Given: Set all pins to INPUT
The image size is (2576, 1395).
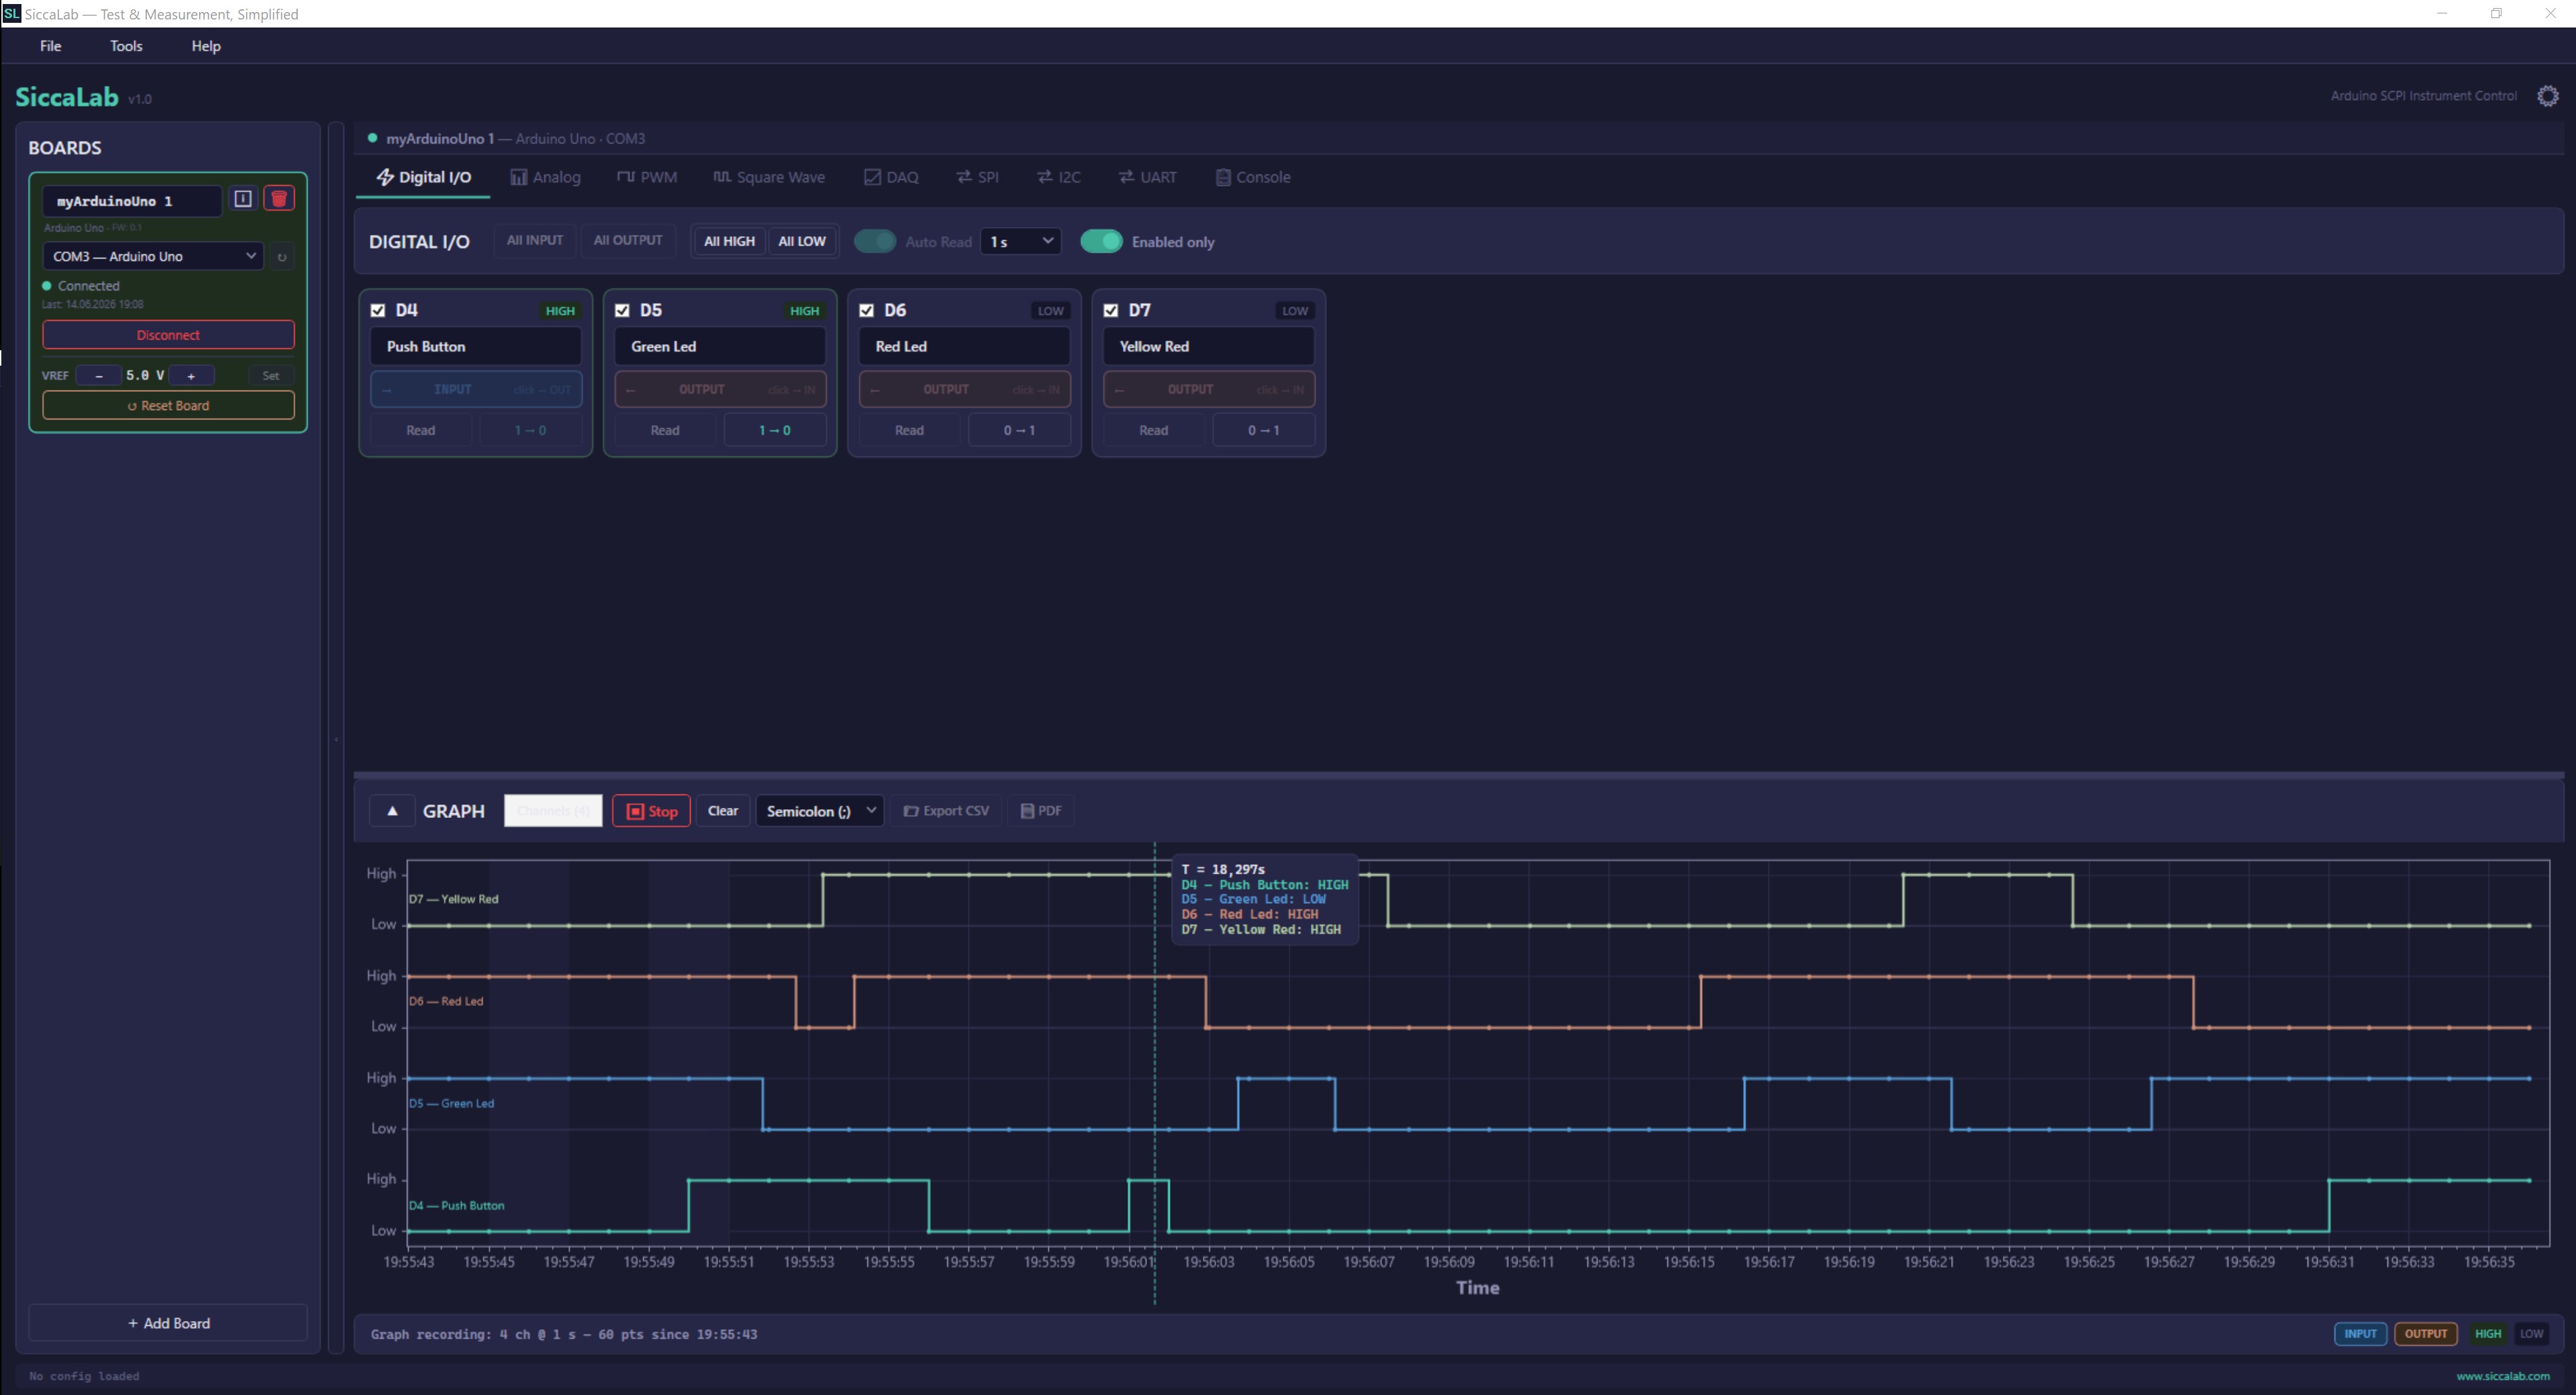Looking at the screenshot, I should (x=535, y=241).
